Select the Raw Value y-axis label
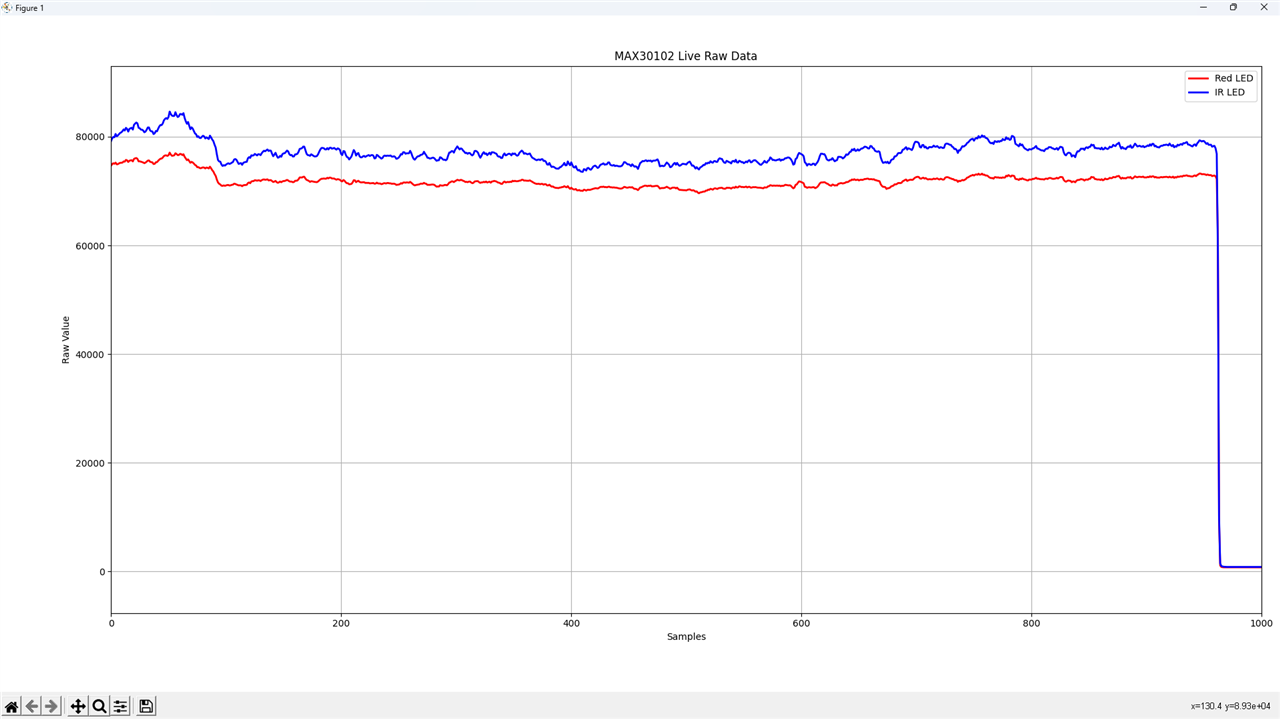 click(x=66, y=339)
